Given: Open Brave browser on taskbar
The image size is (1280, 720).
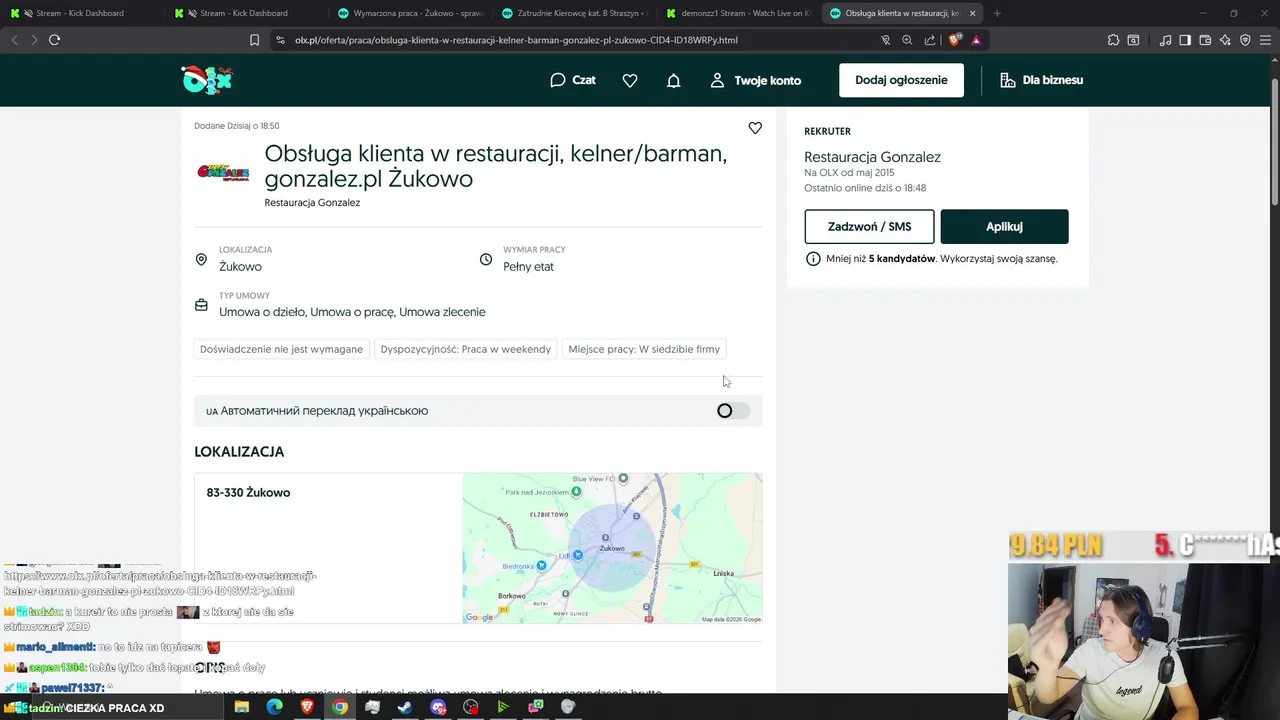Looking at the screenshot, I should click(x=307, y=707).
